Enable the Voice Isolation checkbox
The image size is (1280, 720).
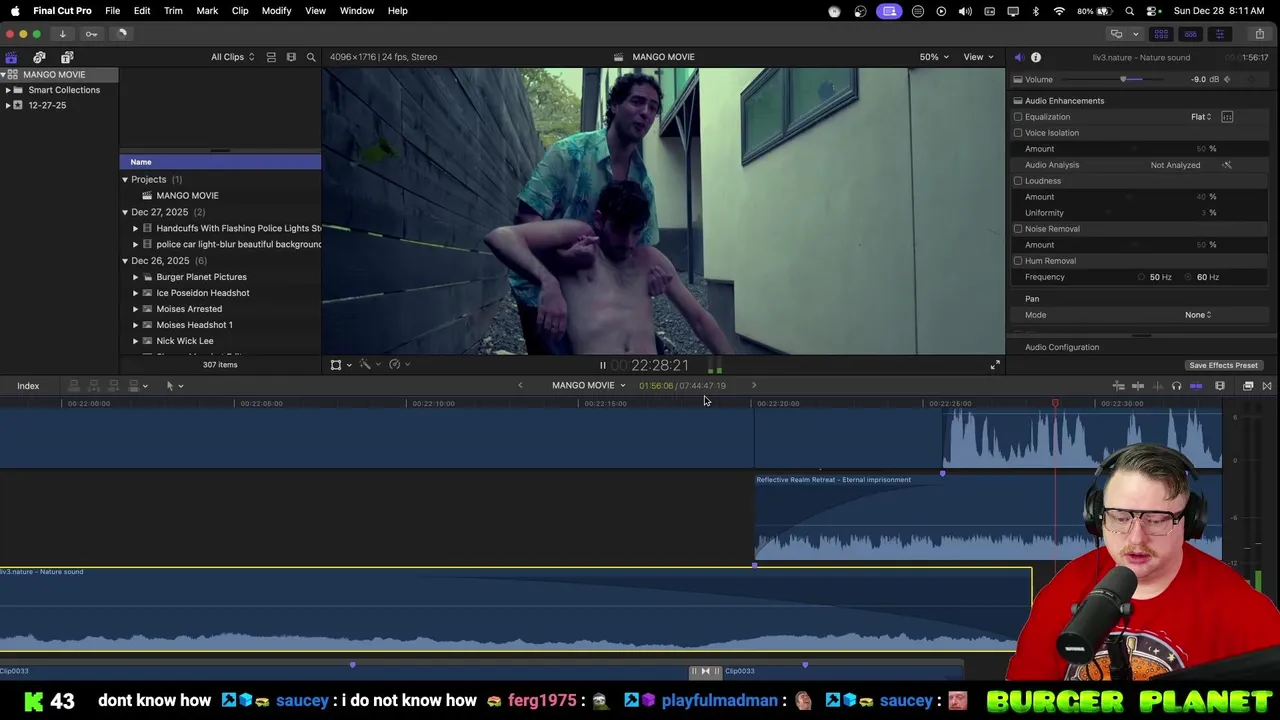click(1018, 133)
